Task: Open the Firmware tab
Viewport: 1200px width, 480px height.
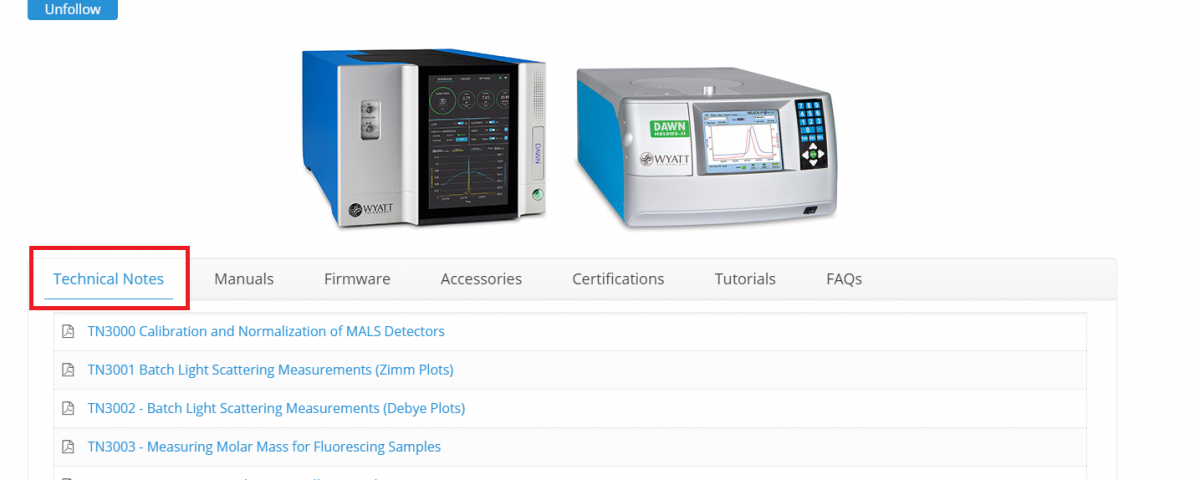Action: [357, 279]
